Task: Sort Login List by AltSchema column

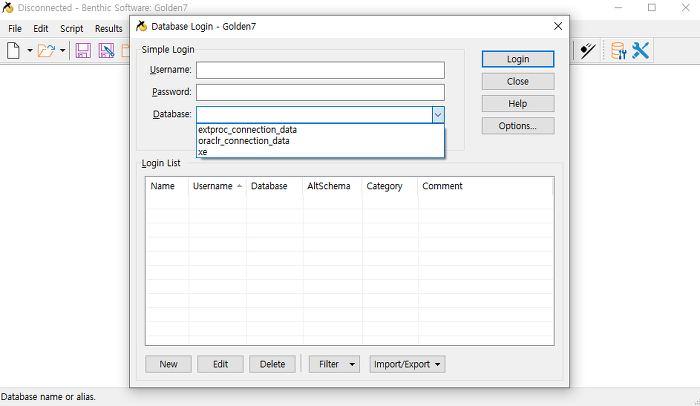Action: click(332, 186)
